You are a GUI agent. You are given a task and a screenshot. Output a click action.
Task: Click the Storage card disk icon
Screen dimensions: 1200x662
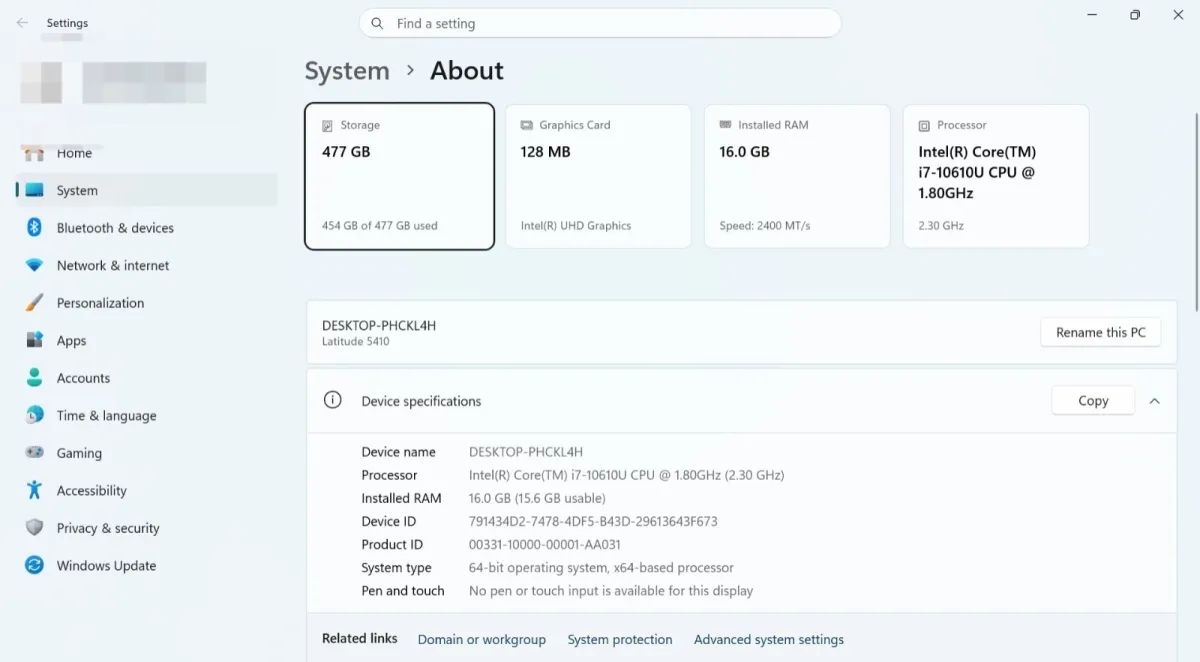tap(327, 126)
